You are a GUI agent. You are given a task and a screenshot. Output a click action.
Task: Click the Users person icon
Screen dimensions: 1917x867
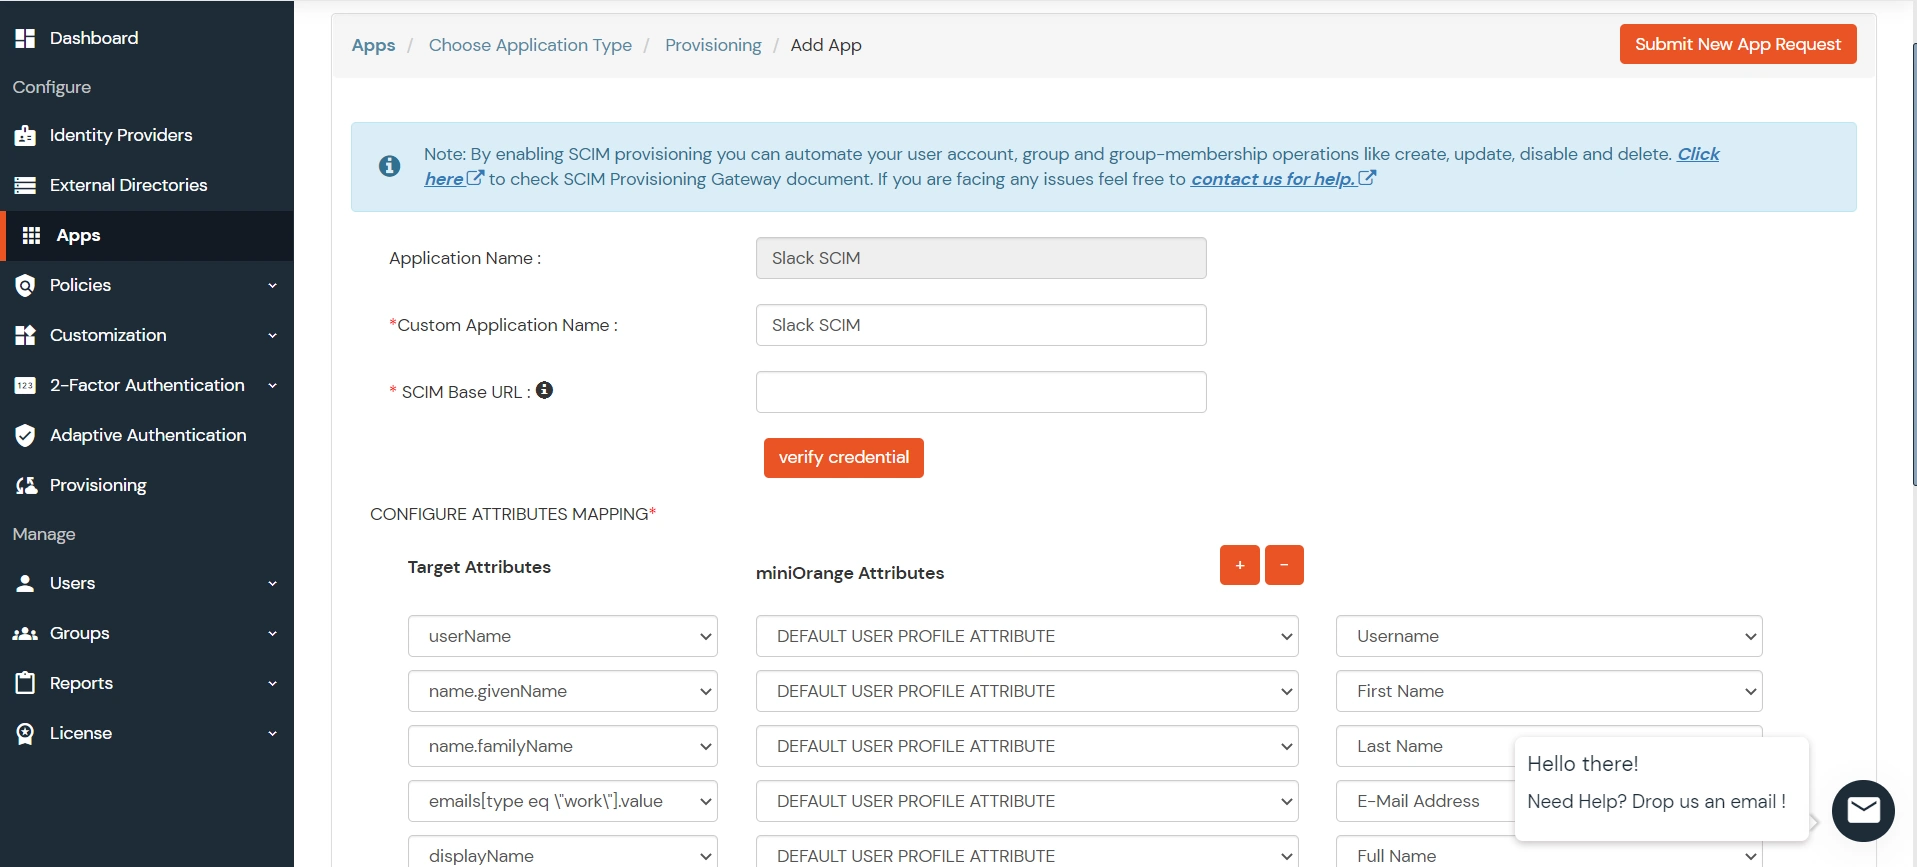click(25, 584)
